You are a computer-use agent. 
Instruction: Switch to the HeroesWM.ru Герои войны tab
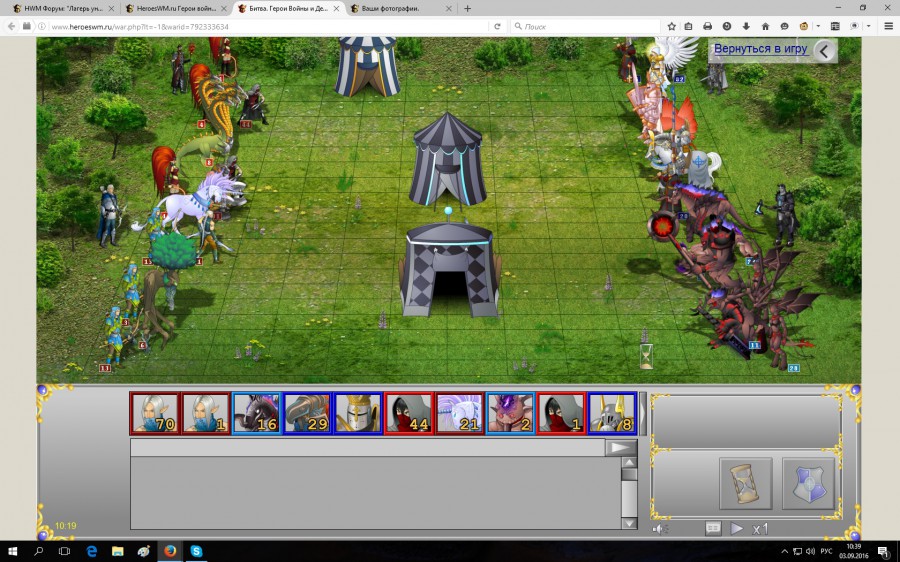click(x=176, y=9)
